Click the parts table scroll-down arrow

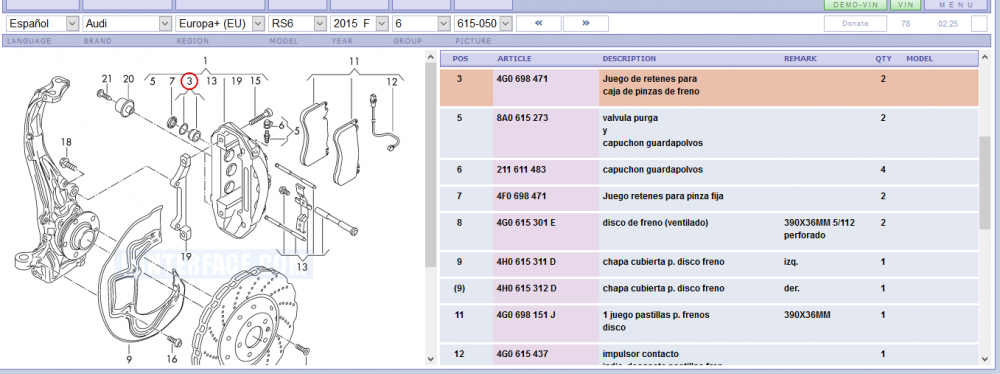[x=986, y=358]
